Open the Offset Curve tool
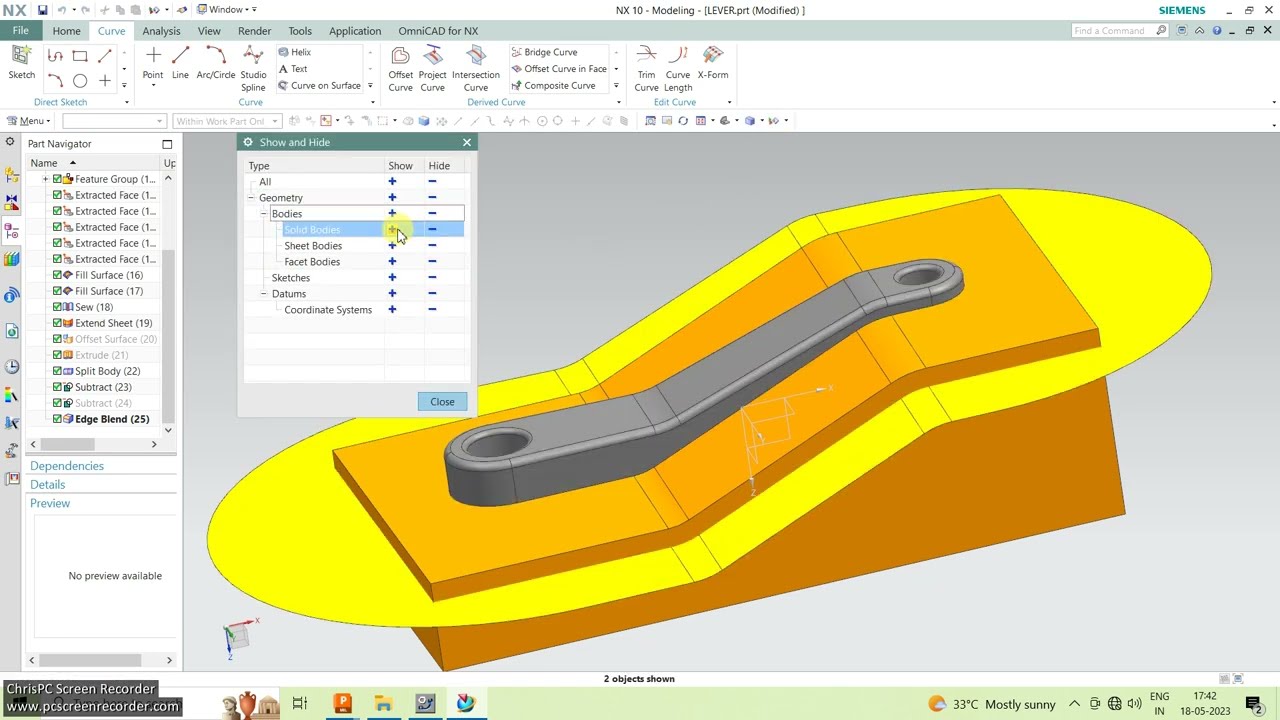The height and width of the screenshot is (720, 1280). tap(401, 69)
